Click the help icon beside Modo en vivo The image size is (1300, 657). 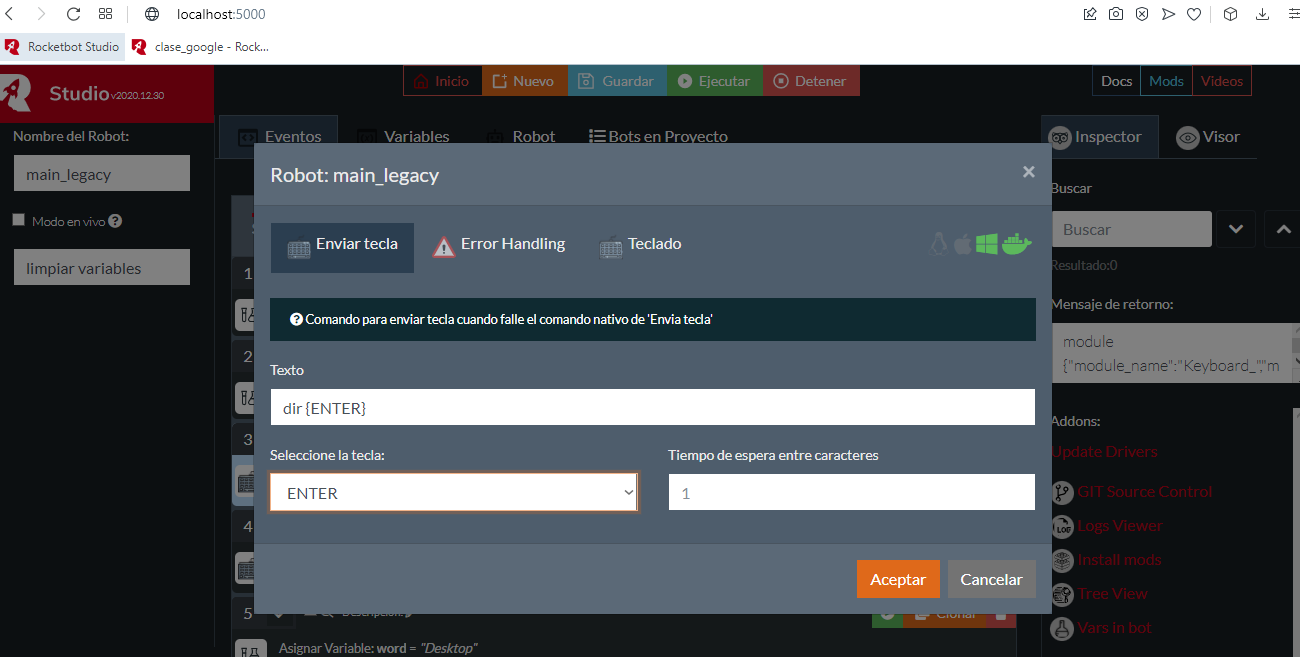pyautogui.click(x=115, y=221)
